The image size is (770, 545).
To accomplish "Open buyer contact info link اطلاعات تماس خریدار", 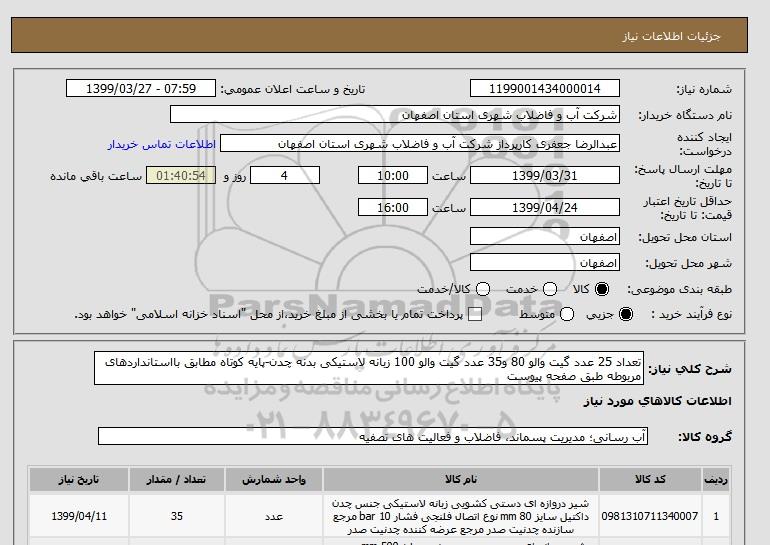I will [162, 144].
